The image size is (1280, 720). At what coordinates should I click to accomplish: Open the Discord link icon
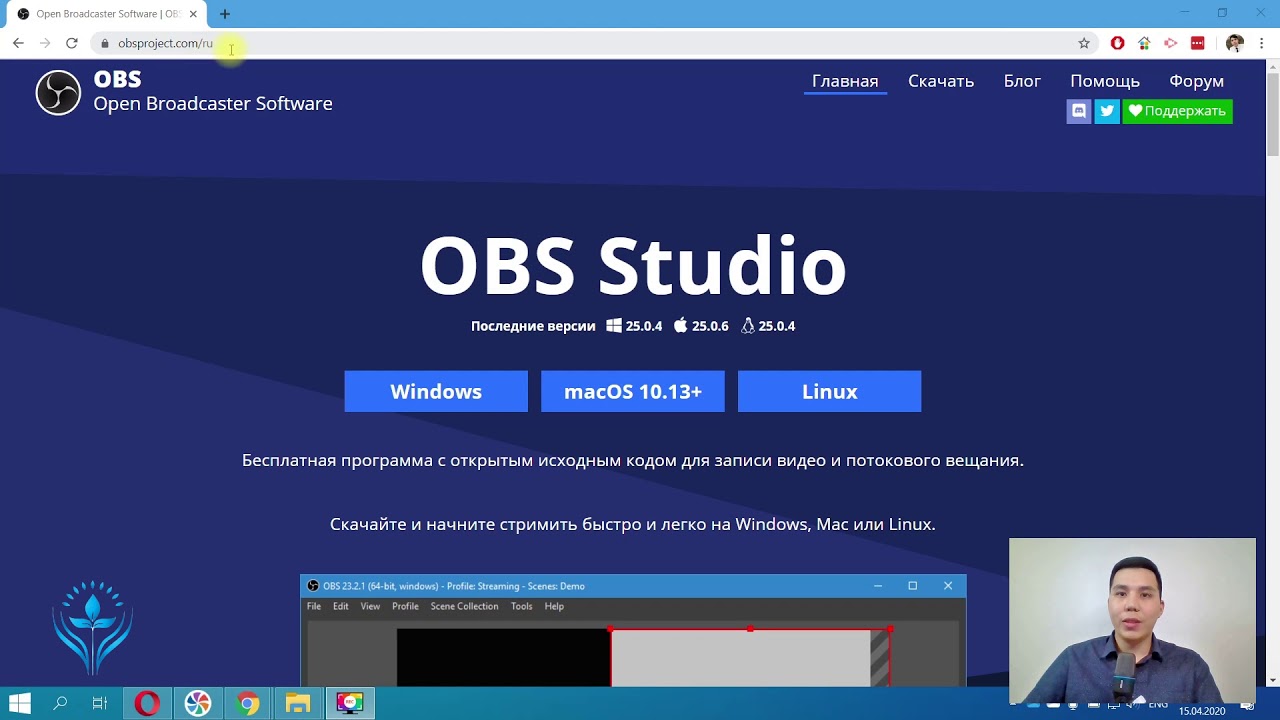tap(1078, 111)
